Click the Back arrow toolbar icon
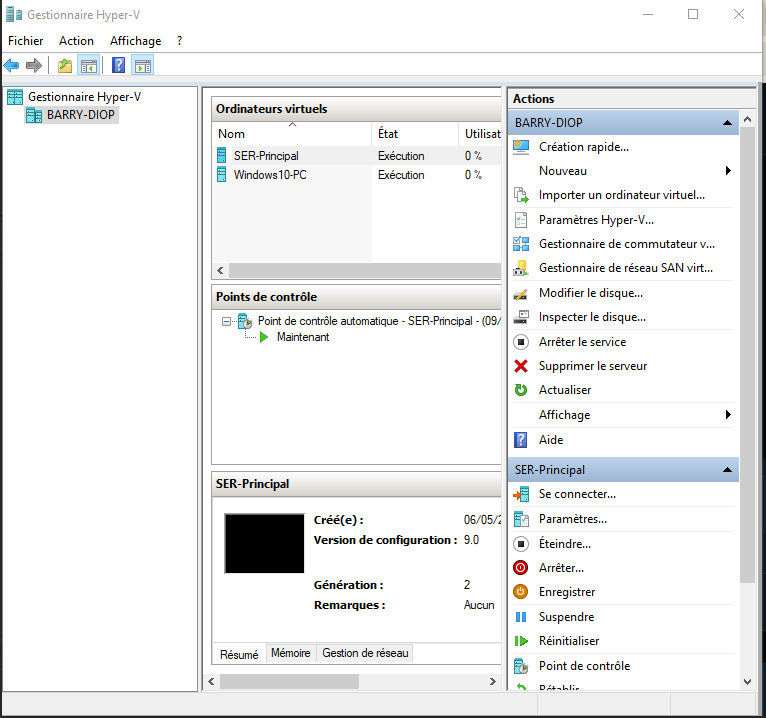Viewport: 766px width, 718px height. pos(11,65)
